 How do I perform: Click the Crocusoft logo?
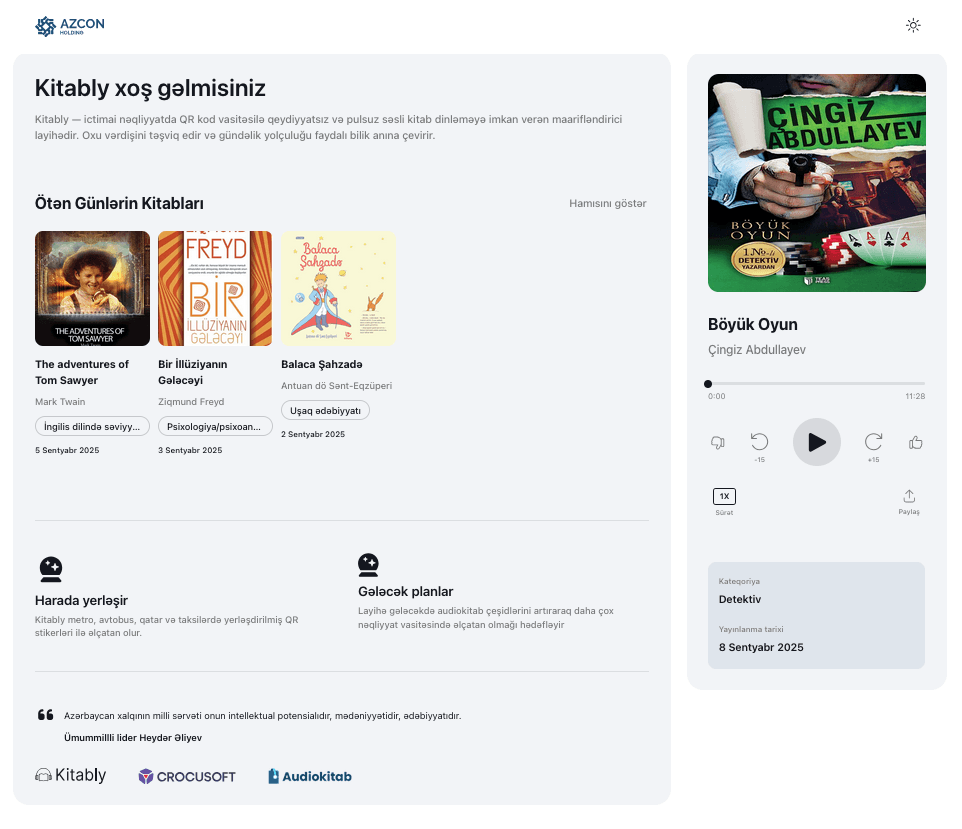187,776
